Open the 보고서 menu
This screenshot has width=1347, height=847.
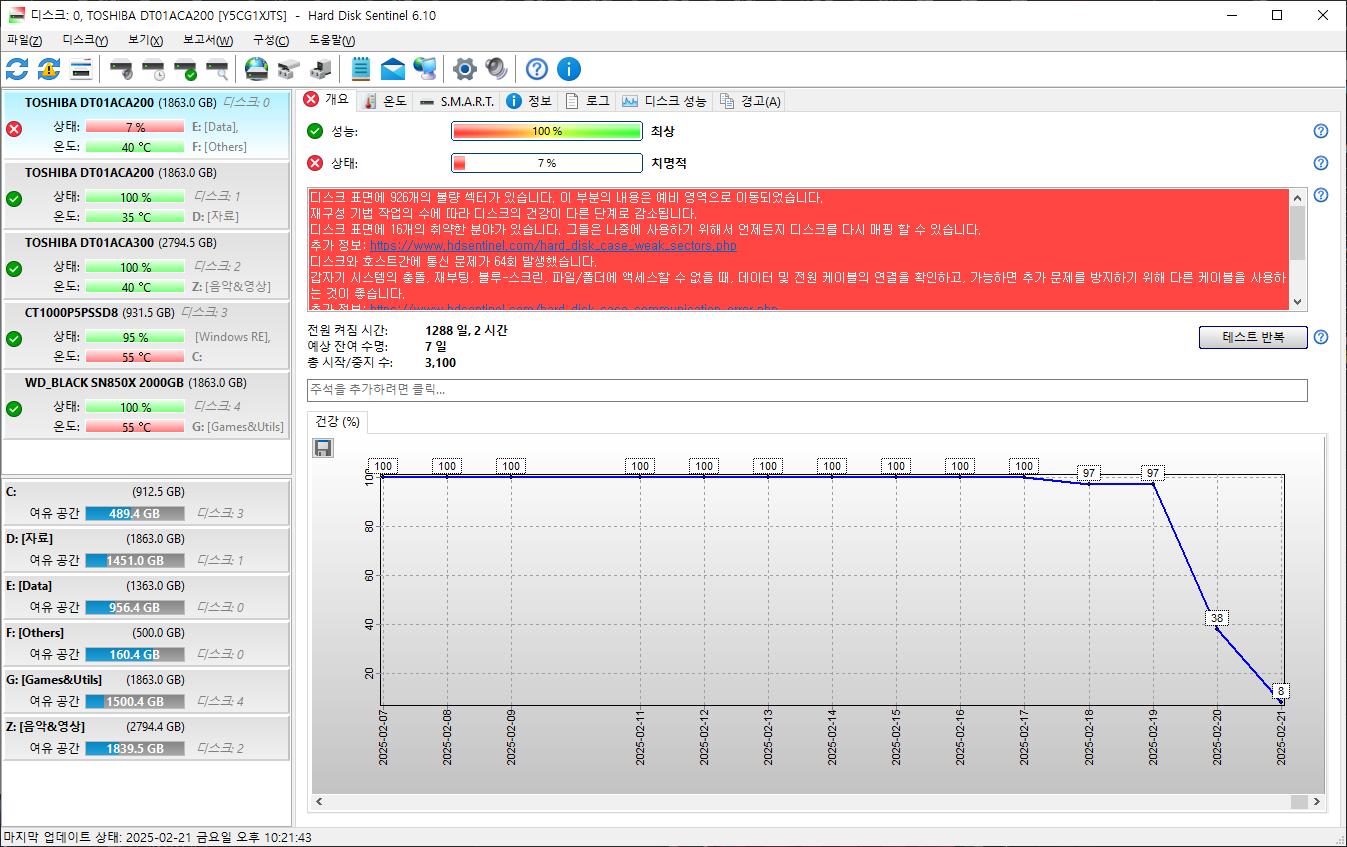click(x=208, y=40)
